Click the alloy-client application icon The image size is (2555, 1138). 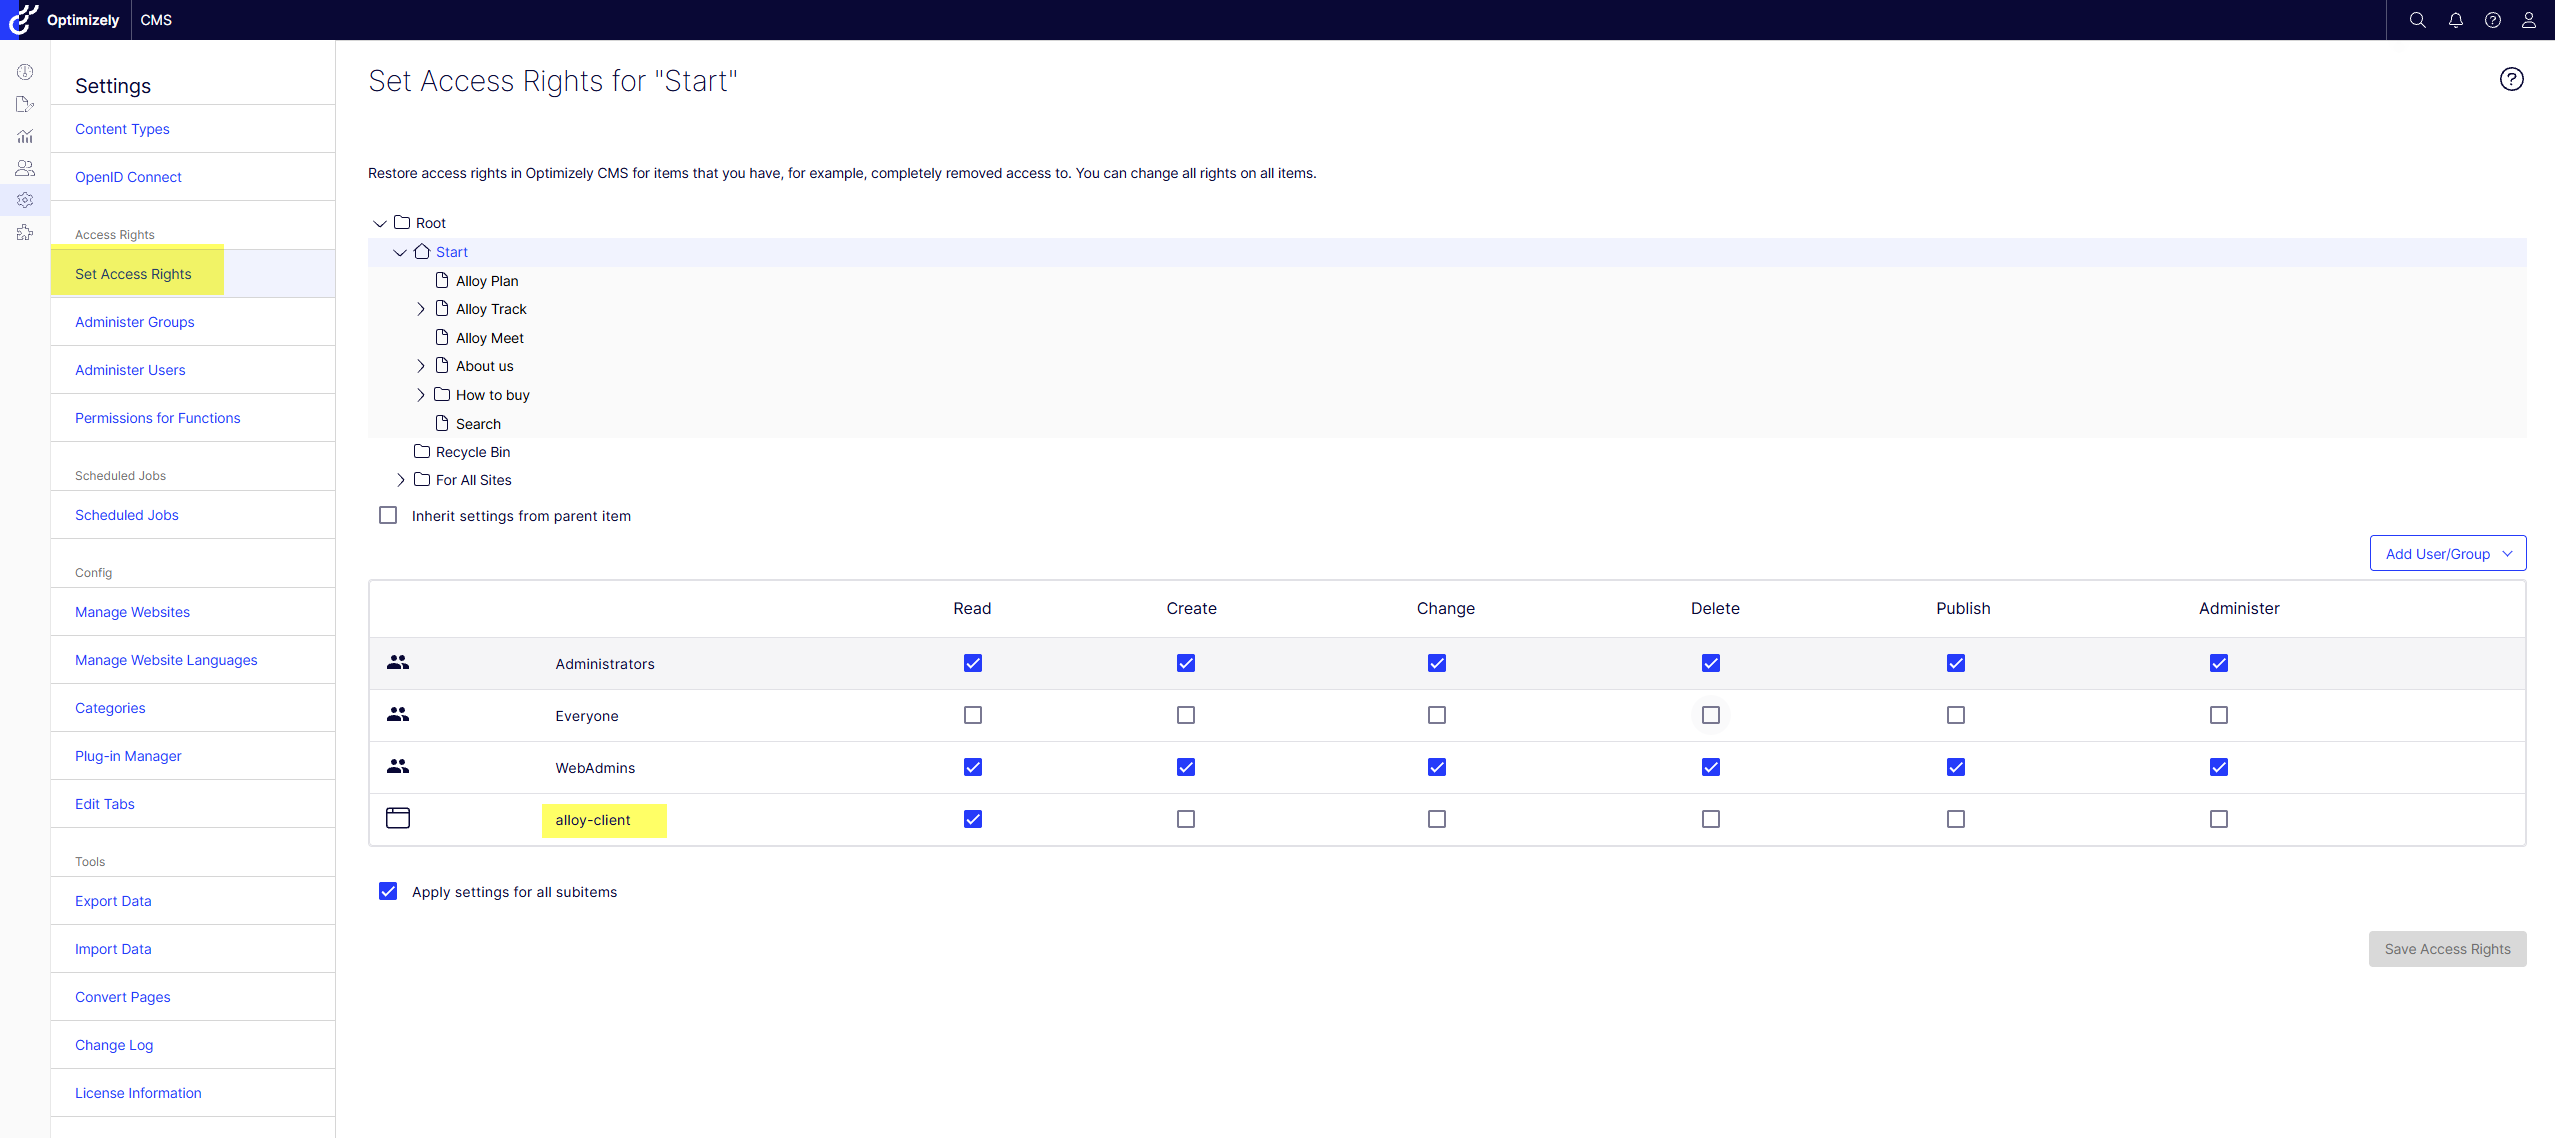[x=398, y=818]
